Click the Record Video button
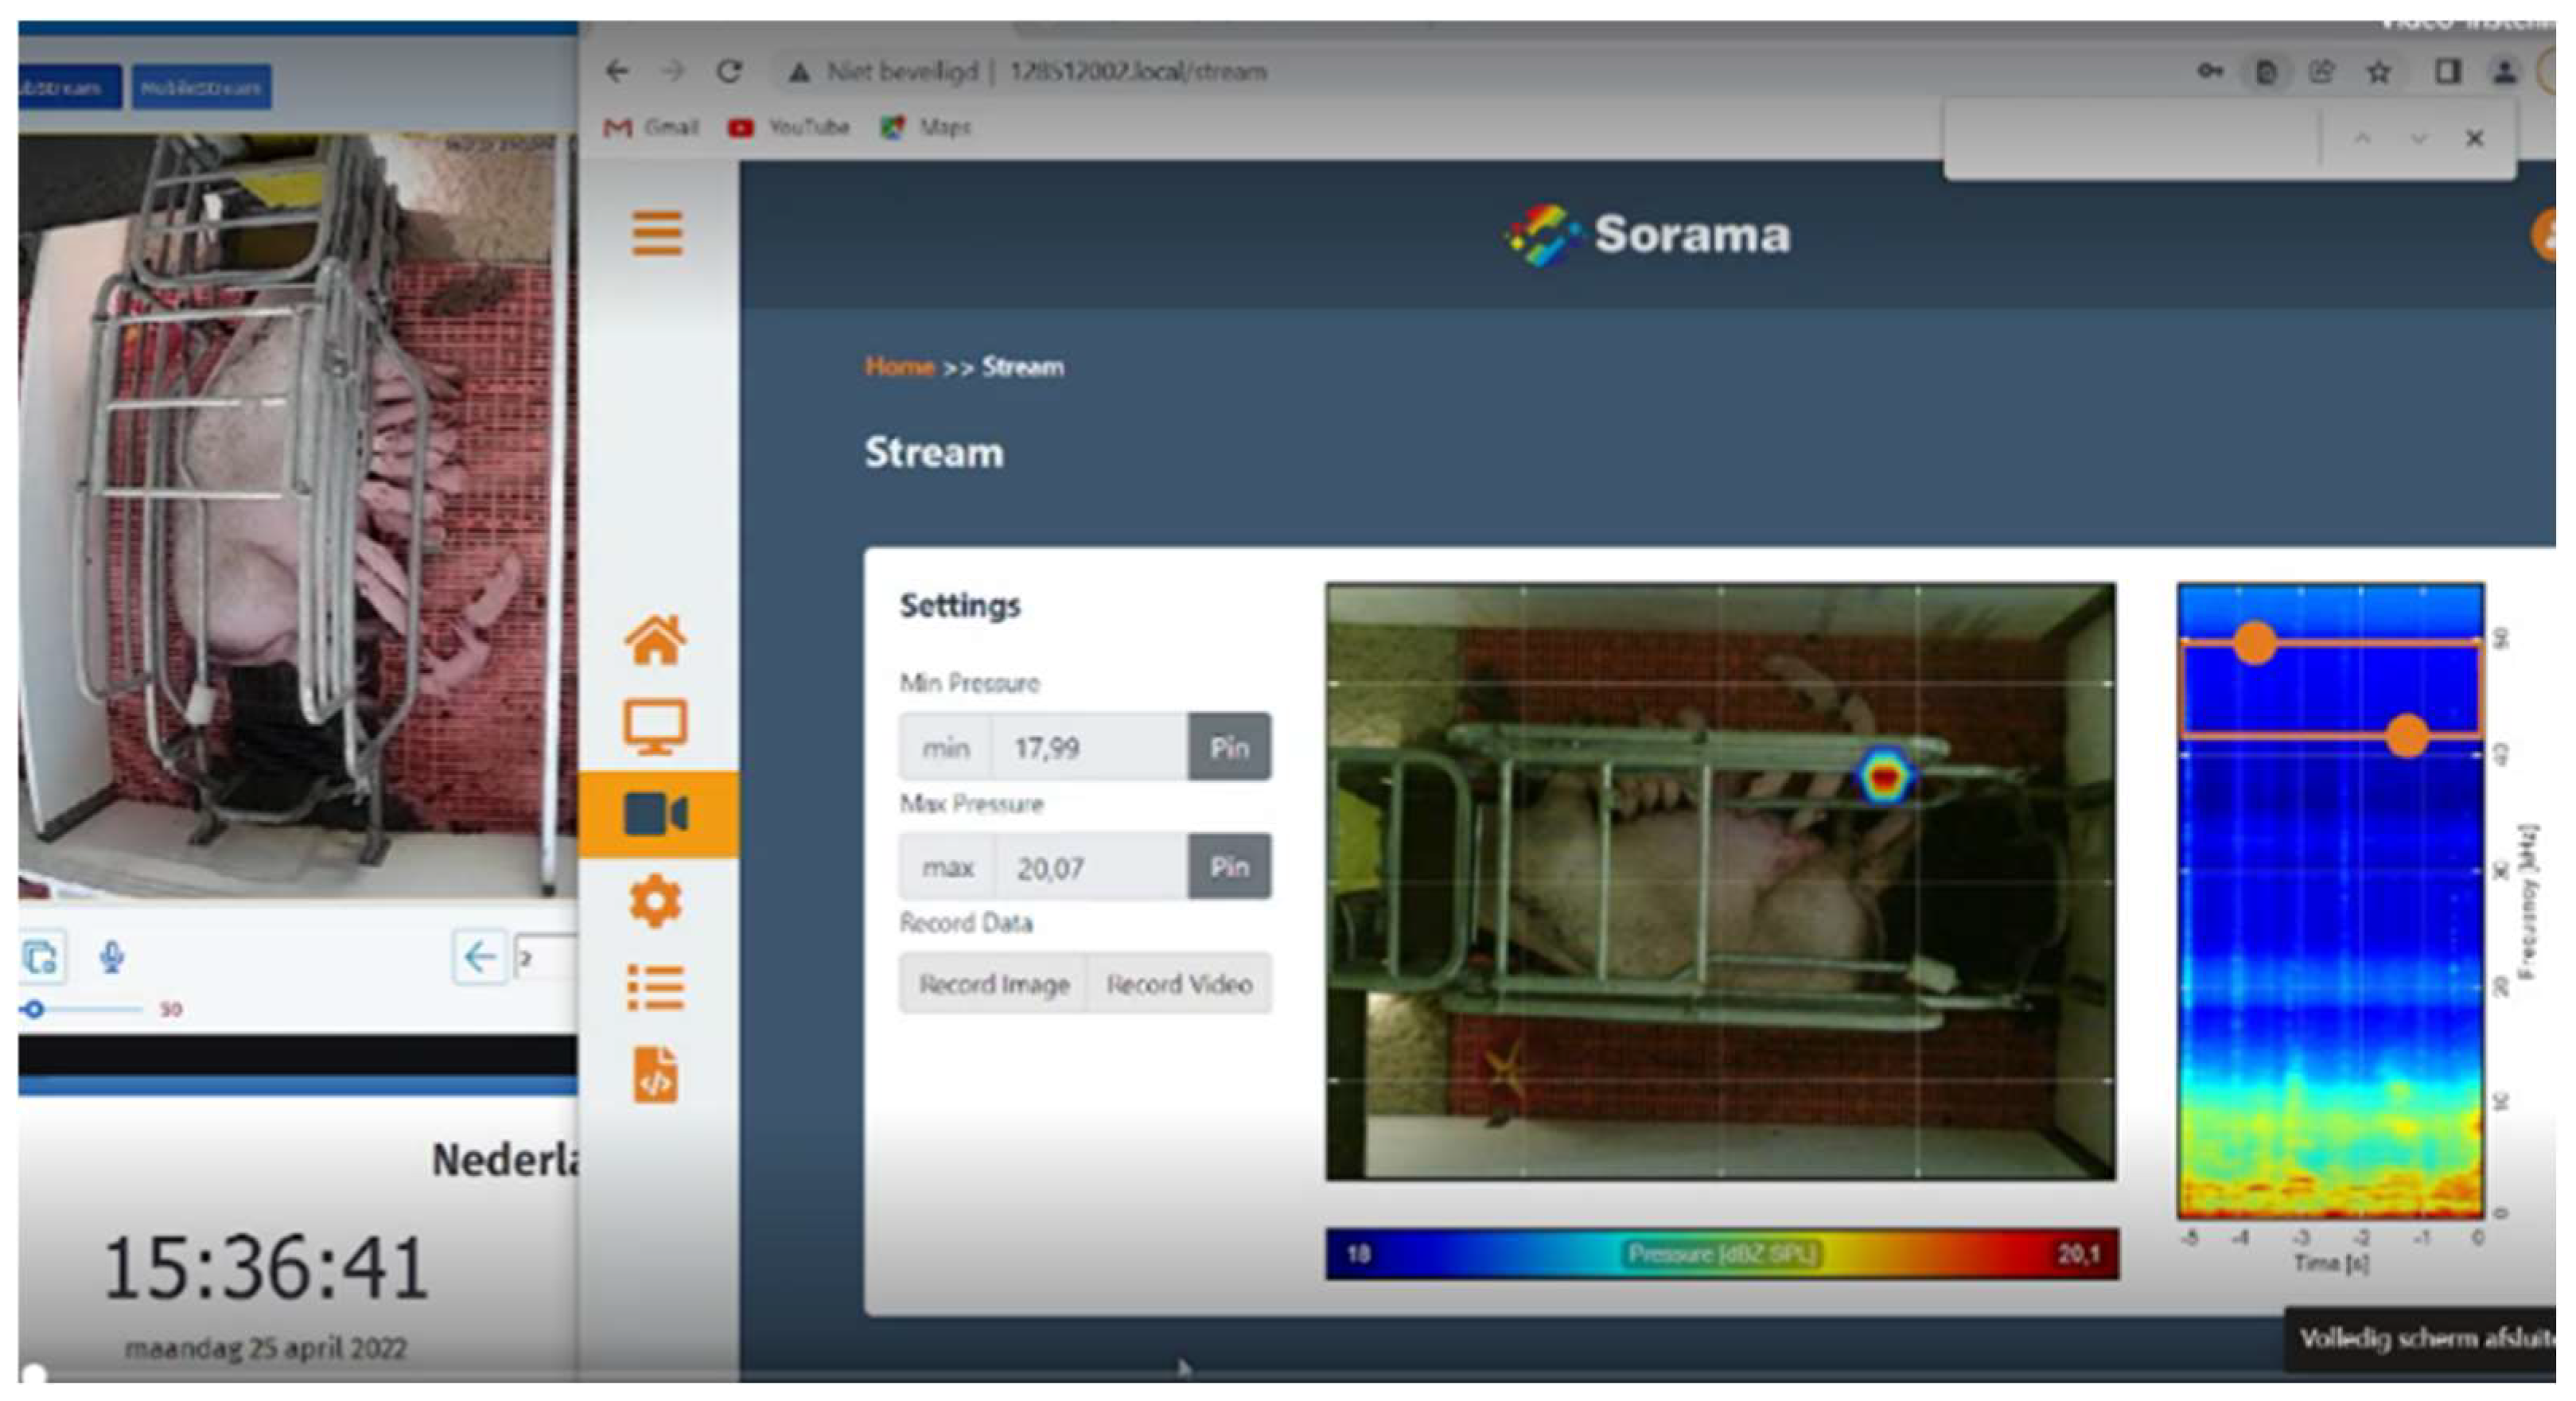 click(x=1179, y=984)
